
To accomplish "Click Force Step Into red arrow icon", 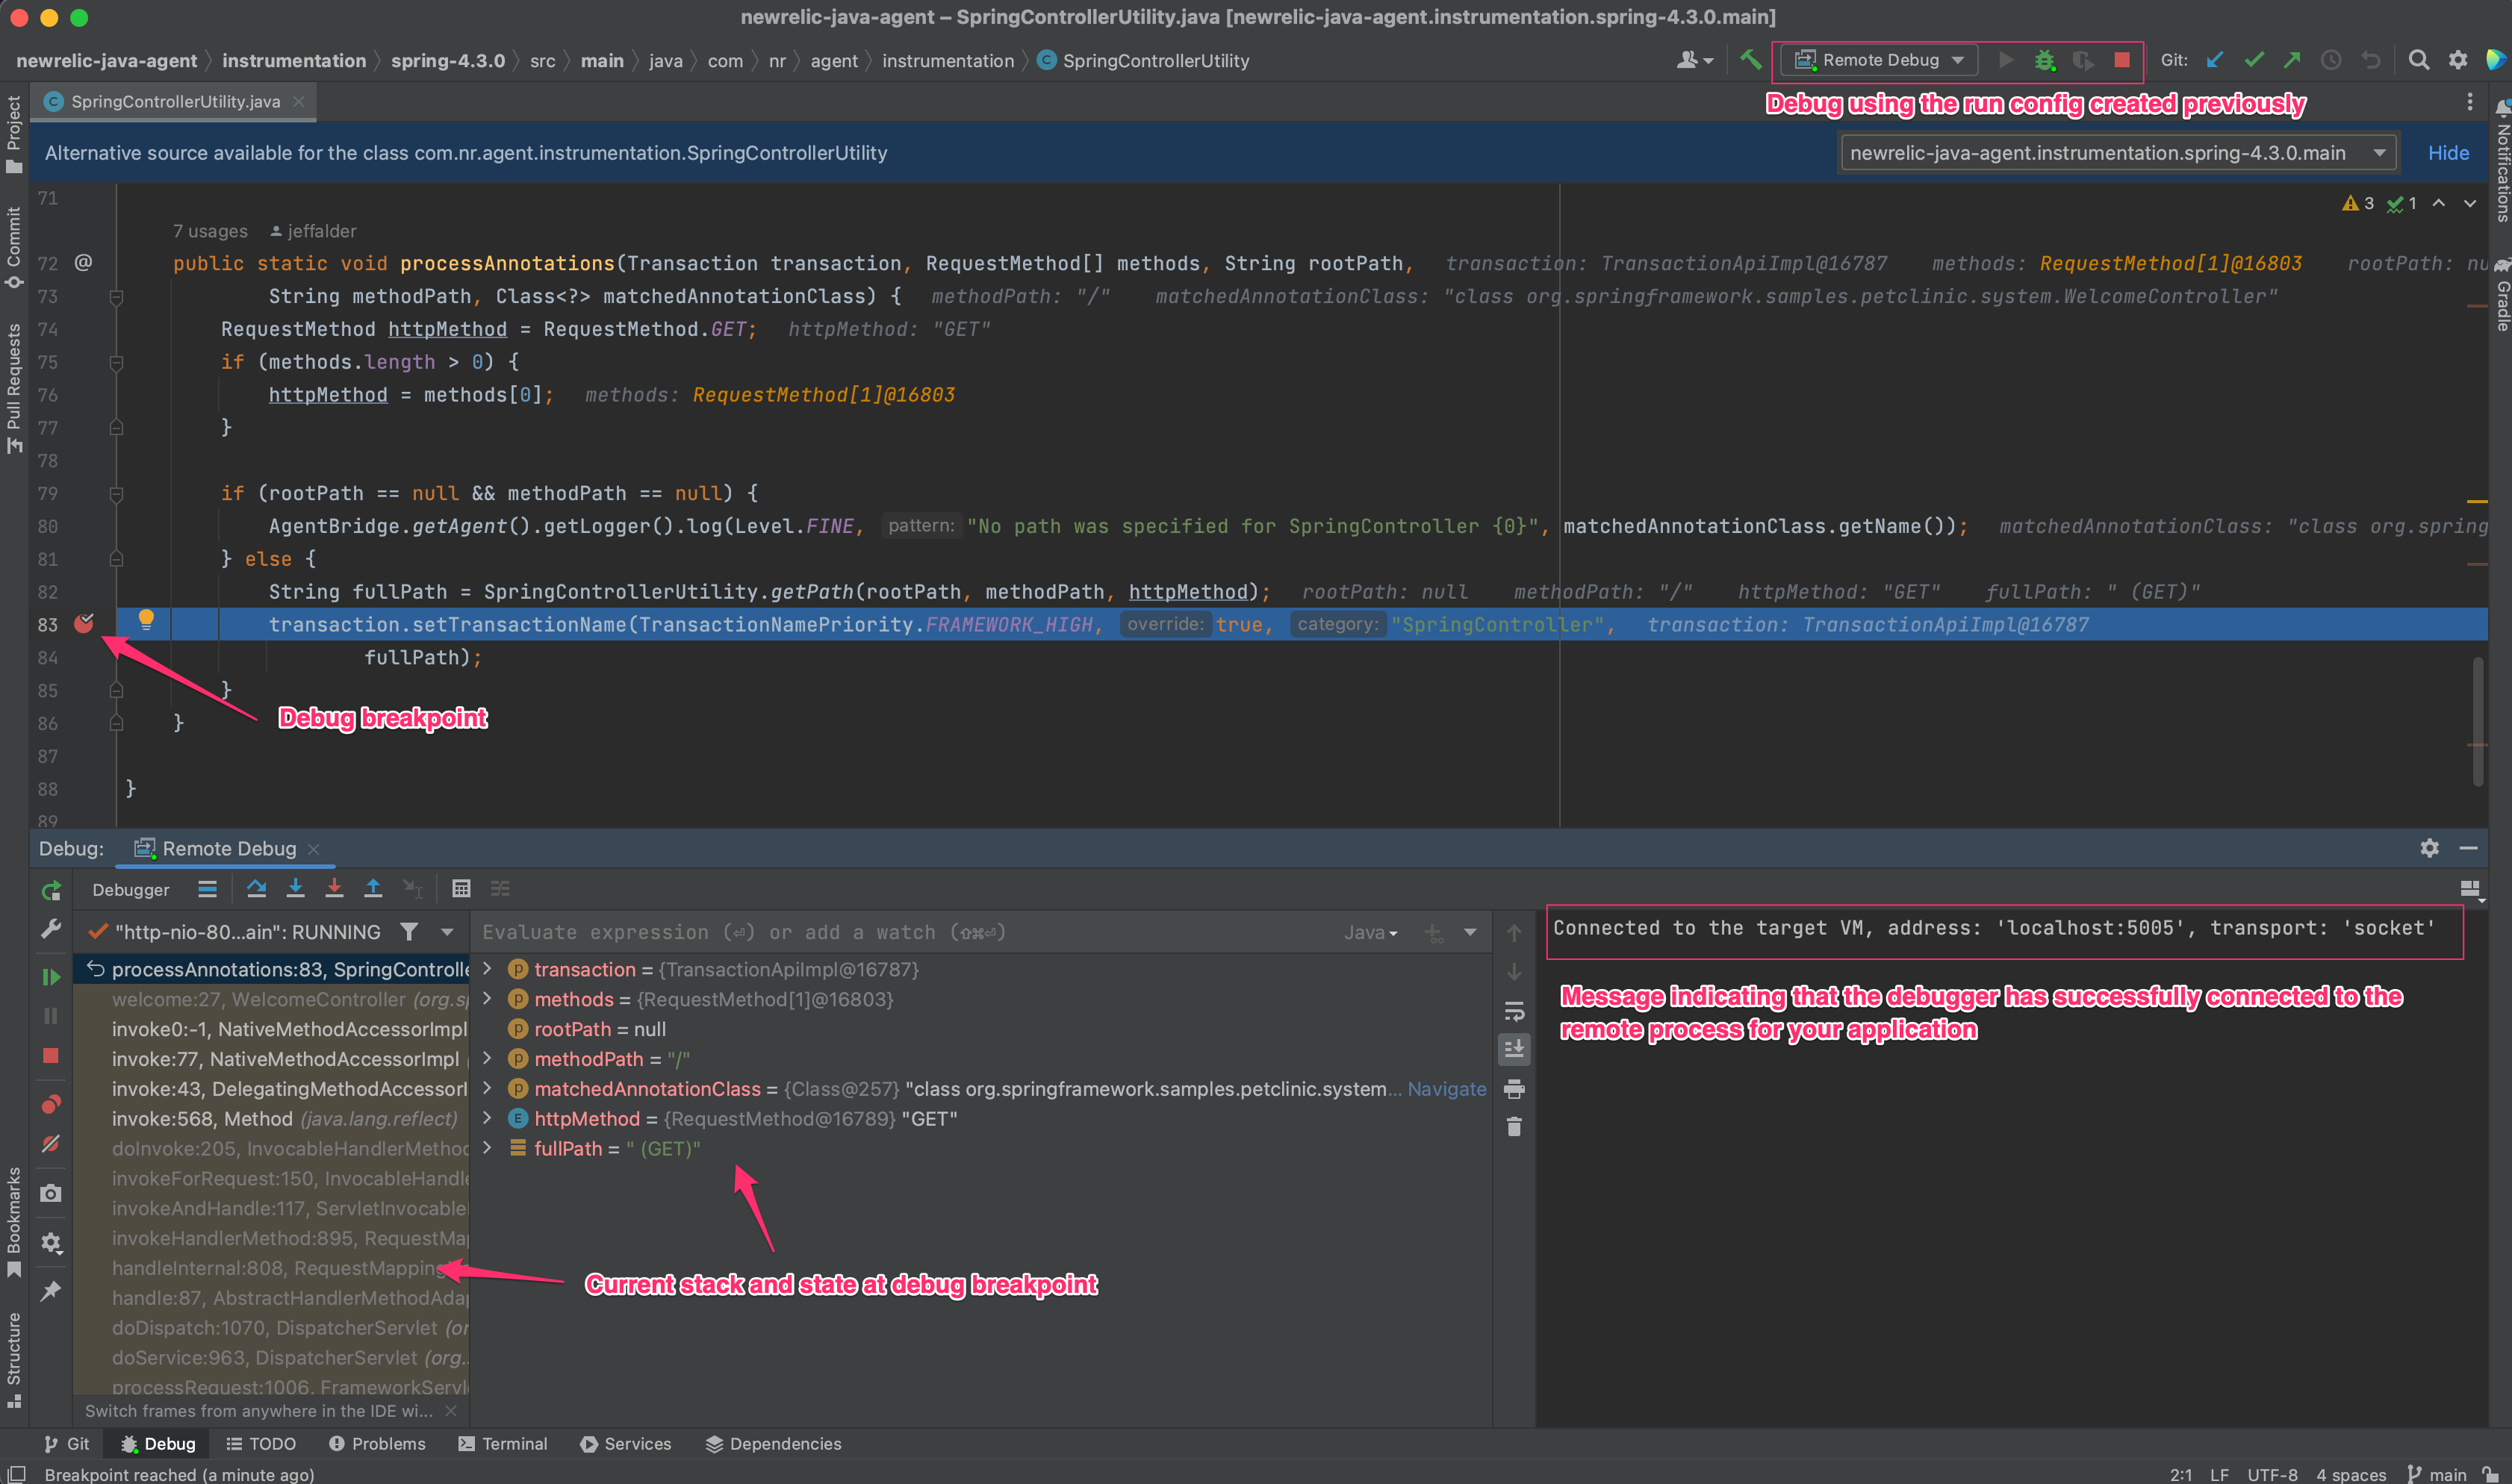I will pos(334,888).
